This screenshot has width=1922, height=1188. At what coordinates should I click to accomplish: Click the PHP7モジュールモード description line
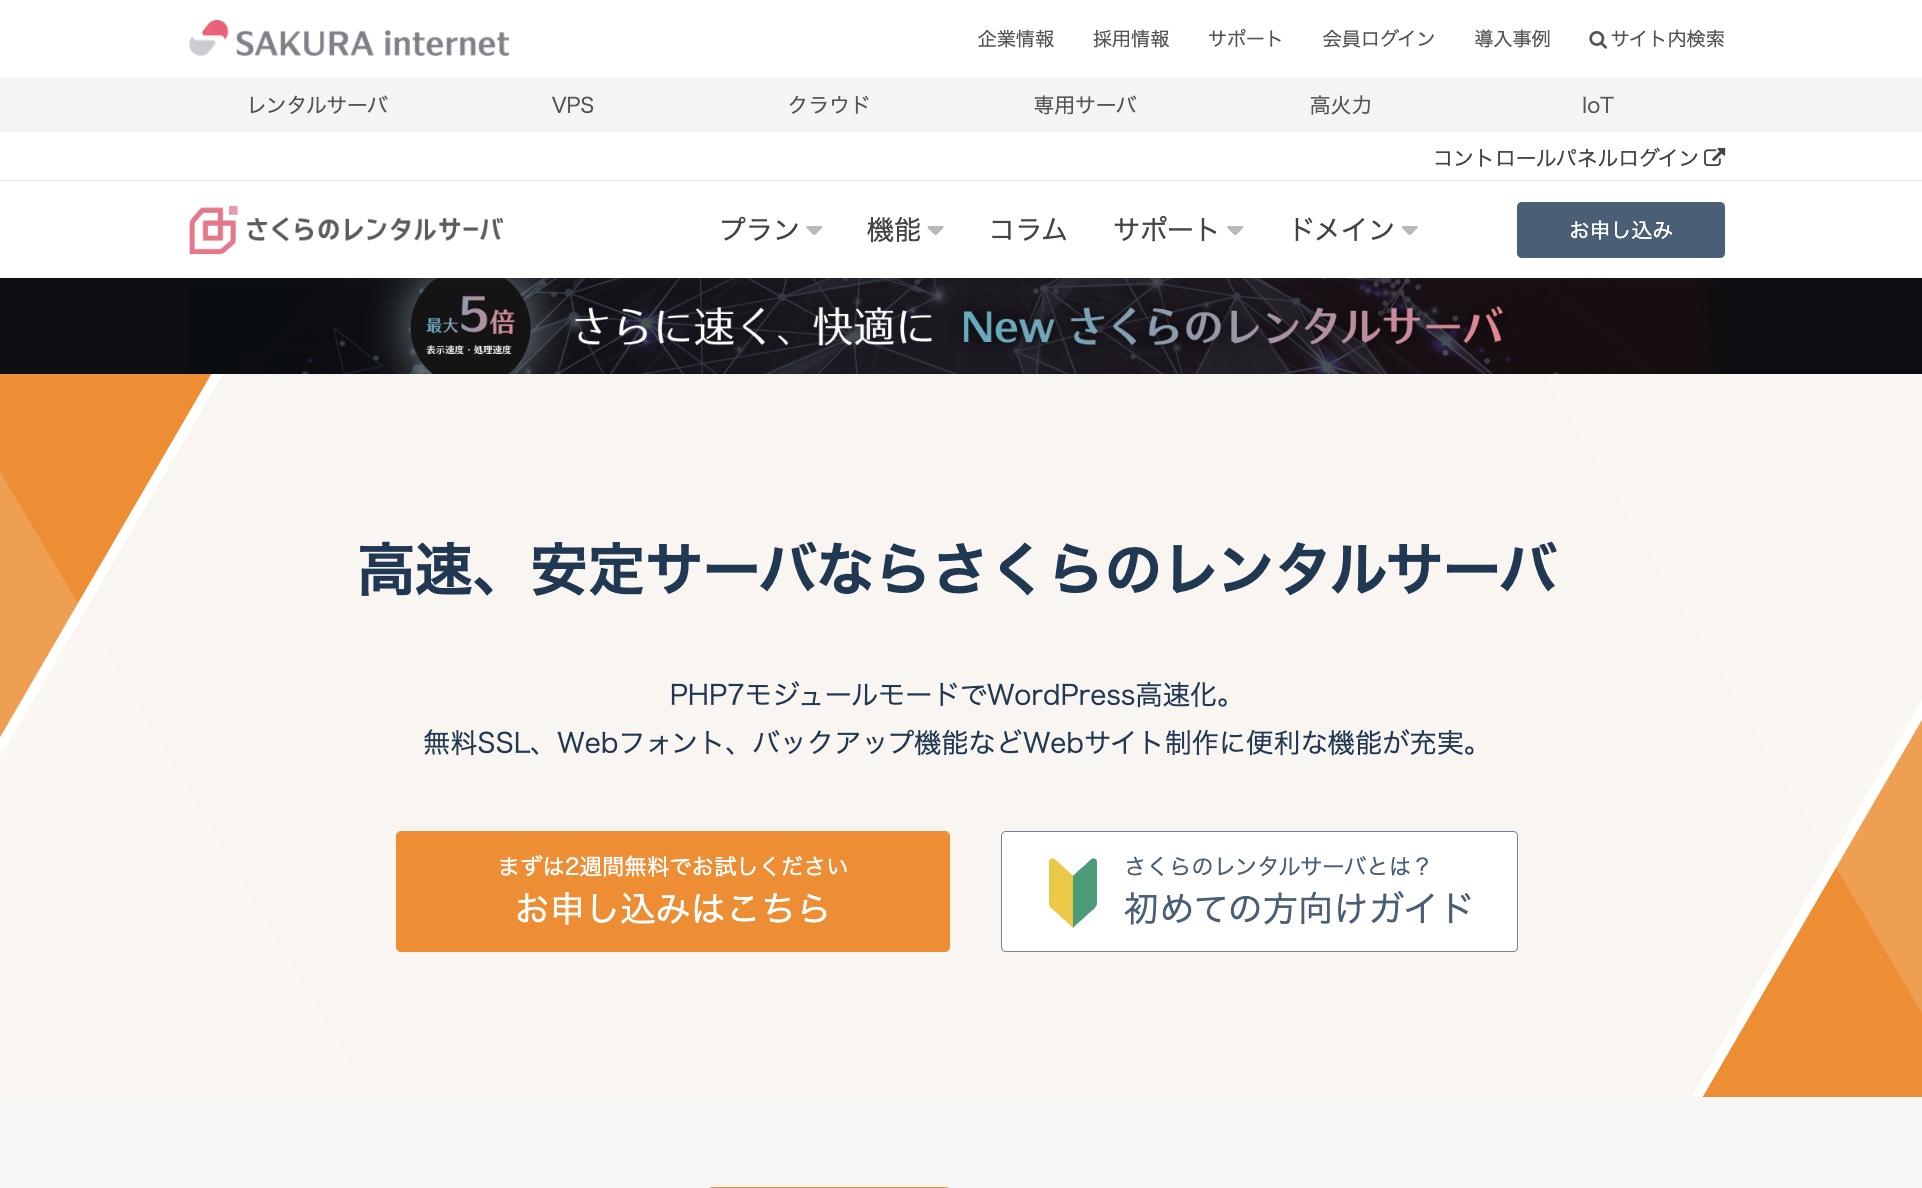pyautogui.click(x=951, y=694)
